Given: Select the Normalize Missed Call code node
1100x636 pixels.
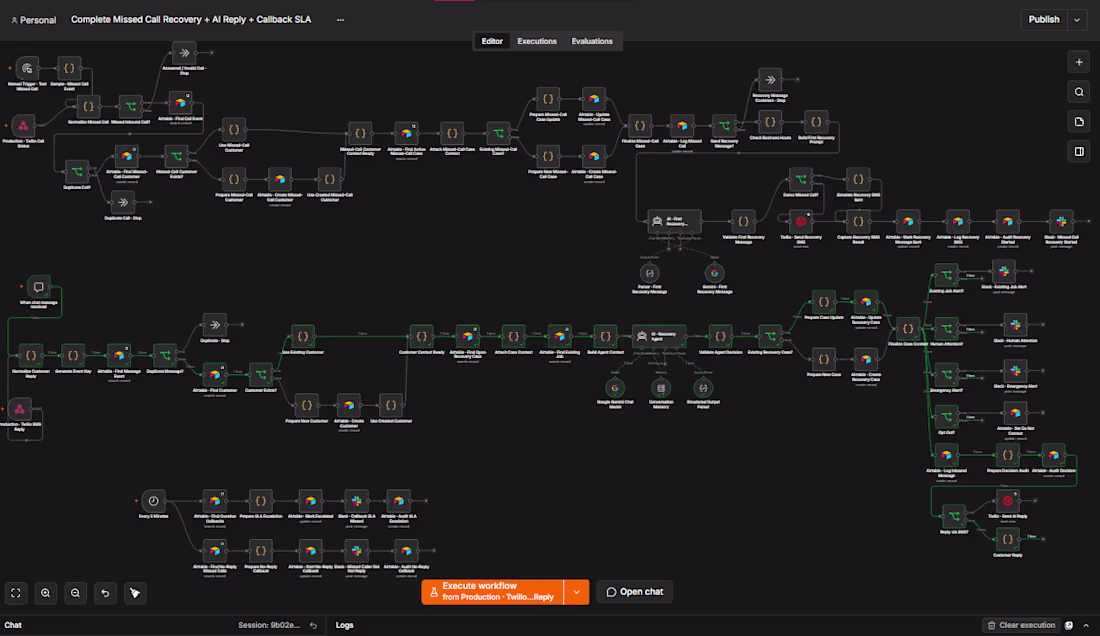Looking at the screenshot, I should [88, 107].
